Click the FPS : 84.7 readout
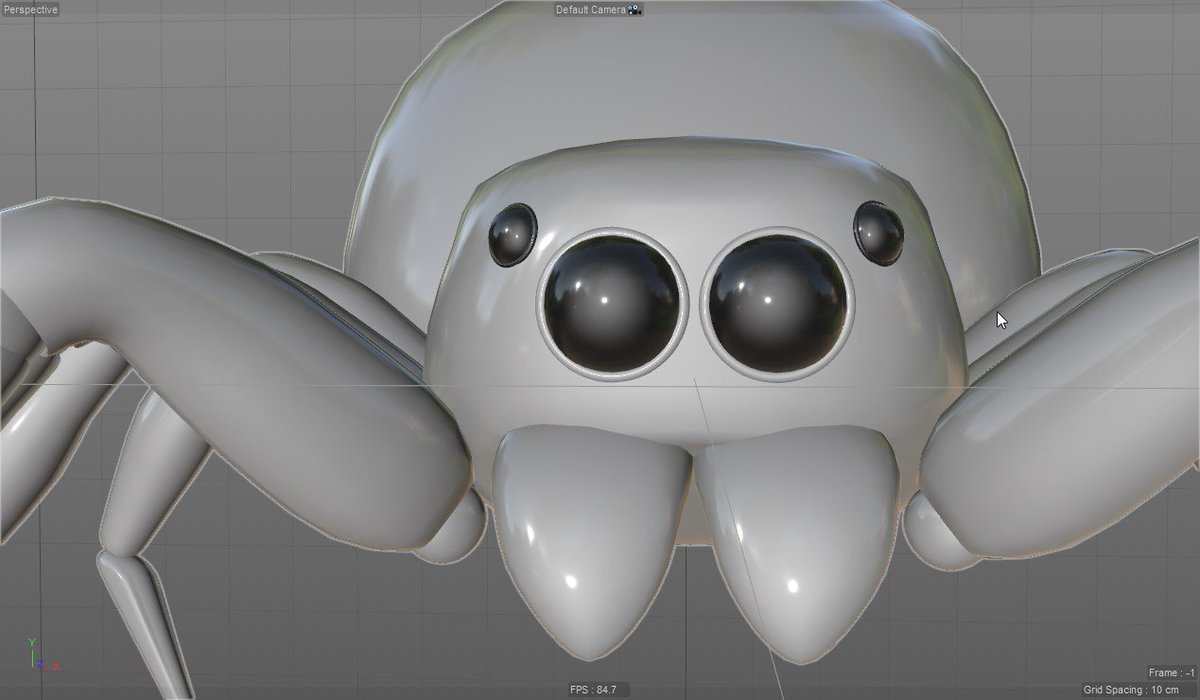 593,689
